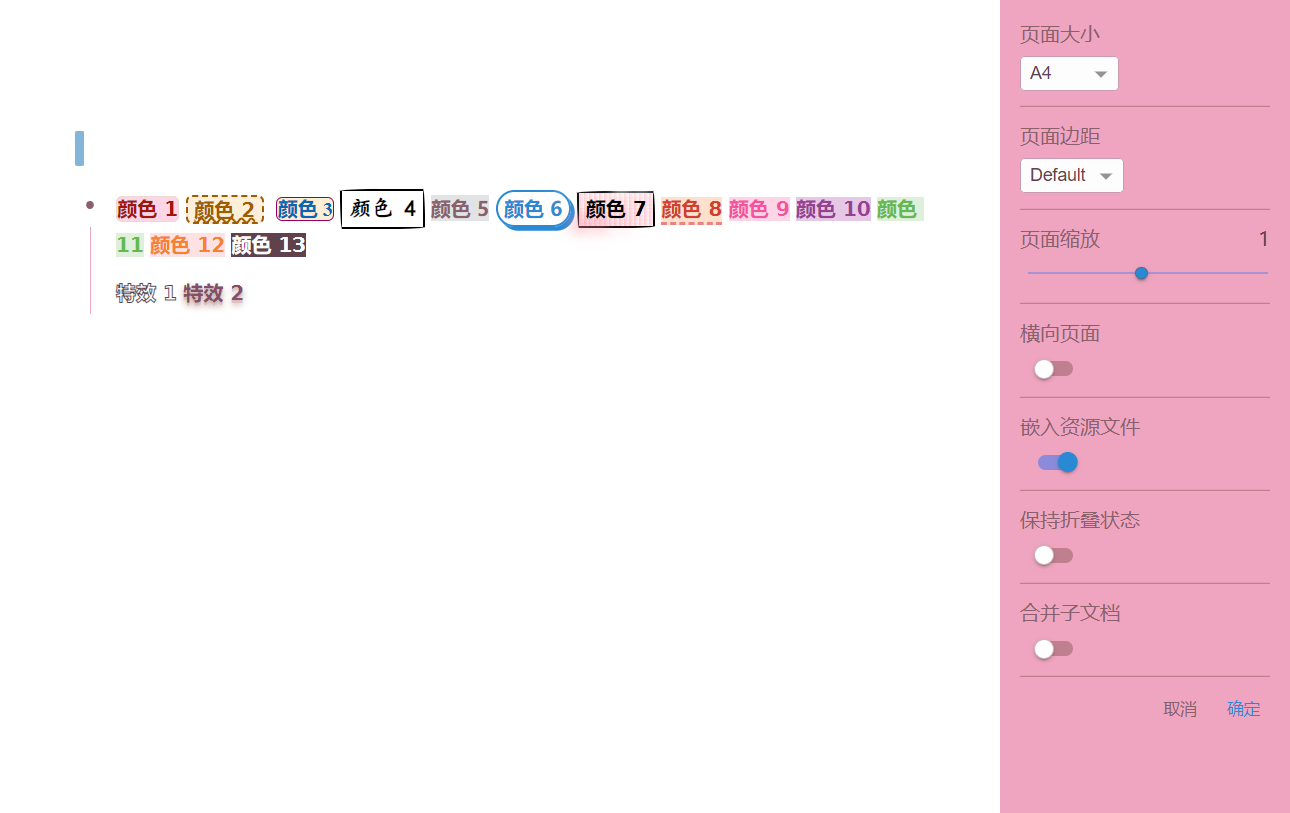
Task: Toggle the 横向页面 switch
Action: coord(1054,369)
